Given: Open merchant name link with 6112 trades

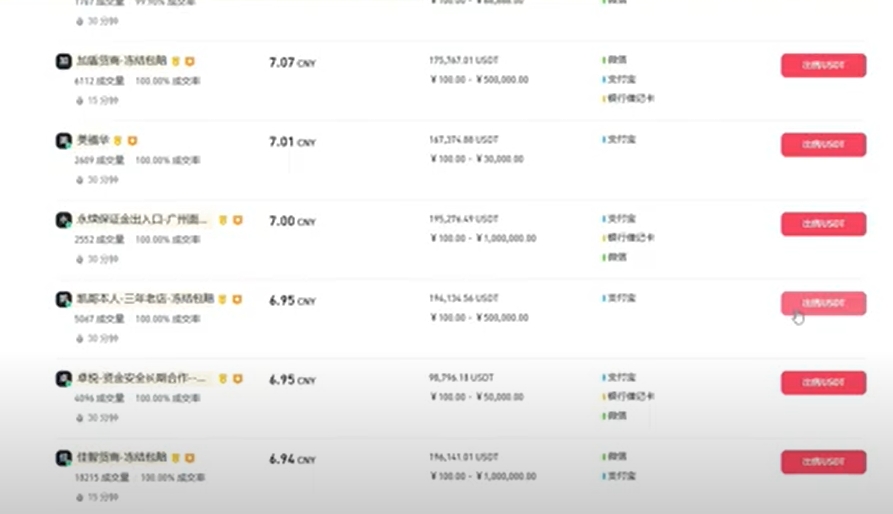Looking at the screenshot, I should click(x=121, y=62).
